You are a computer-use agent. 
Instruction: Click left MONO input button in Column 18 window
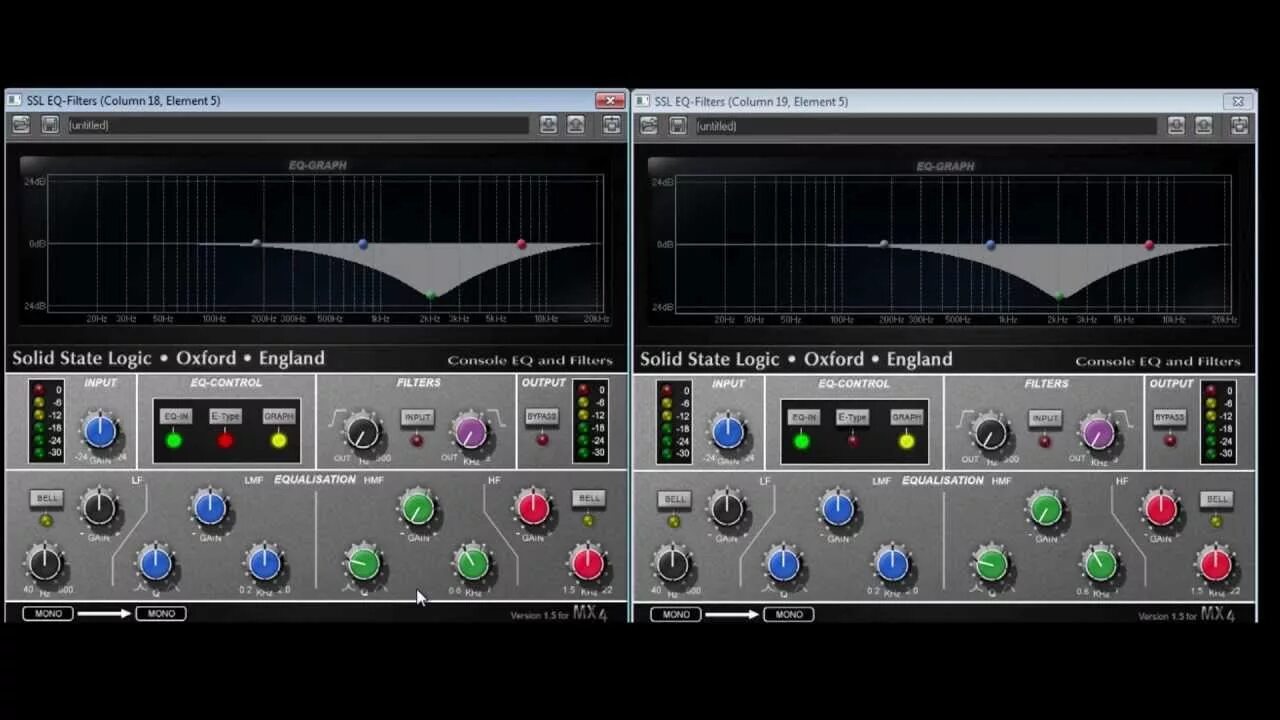tap(48, 613)
